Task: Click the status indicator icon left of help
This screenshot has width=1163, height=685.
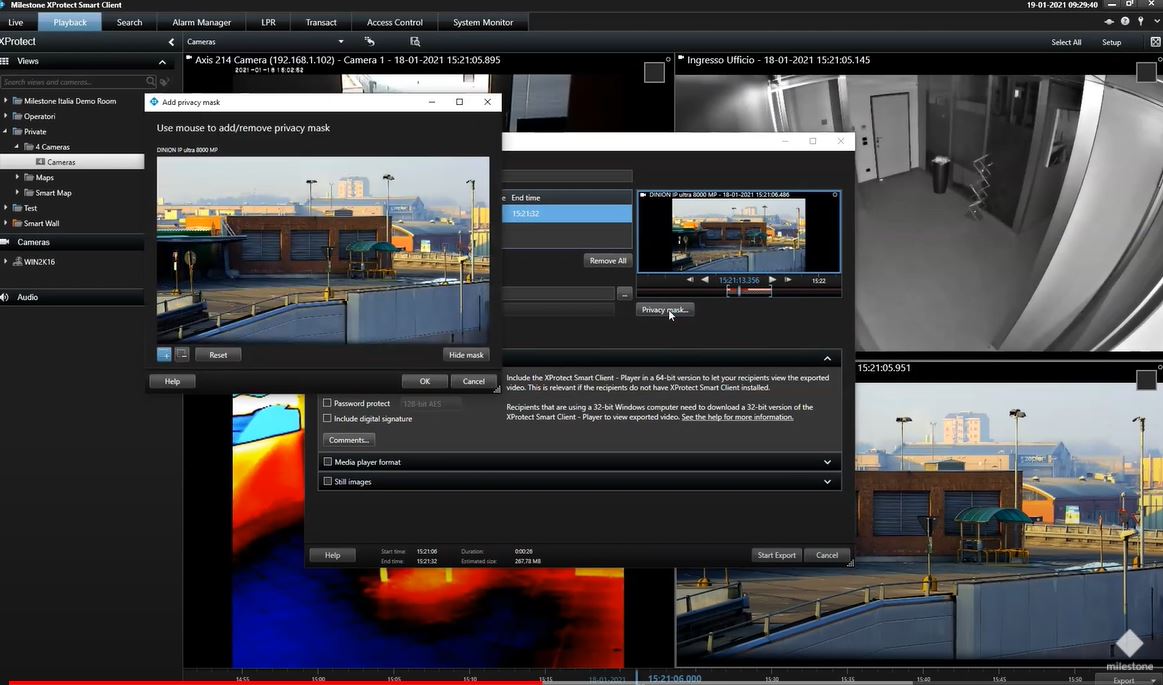Action: pos(1111,22)
